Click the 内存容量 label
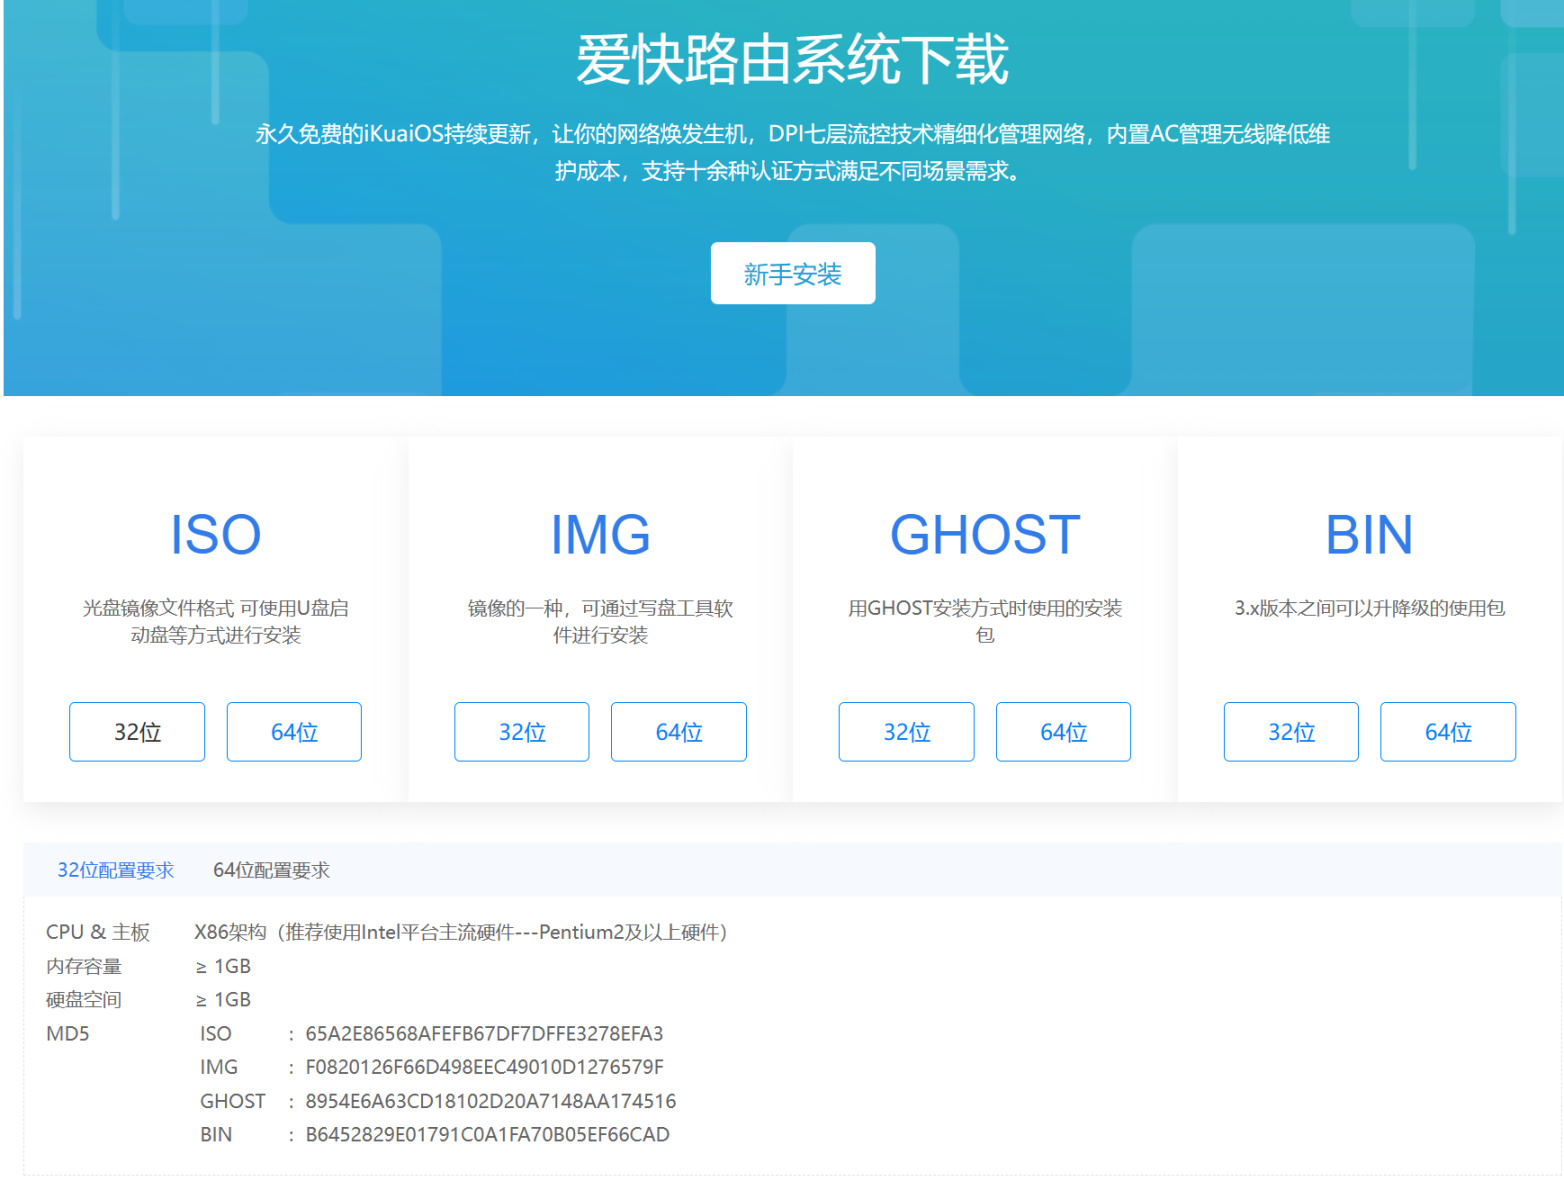1564x1190 pixels. point(84,966)
